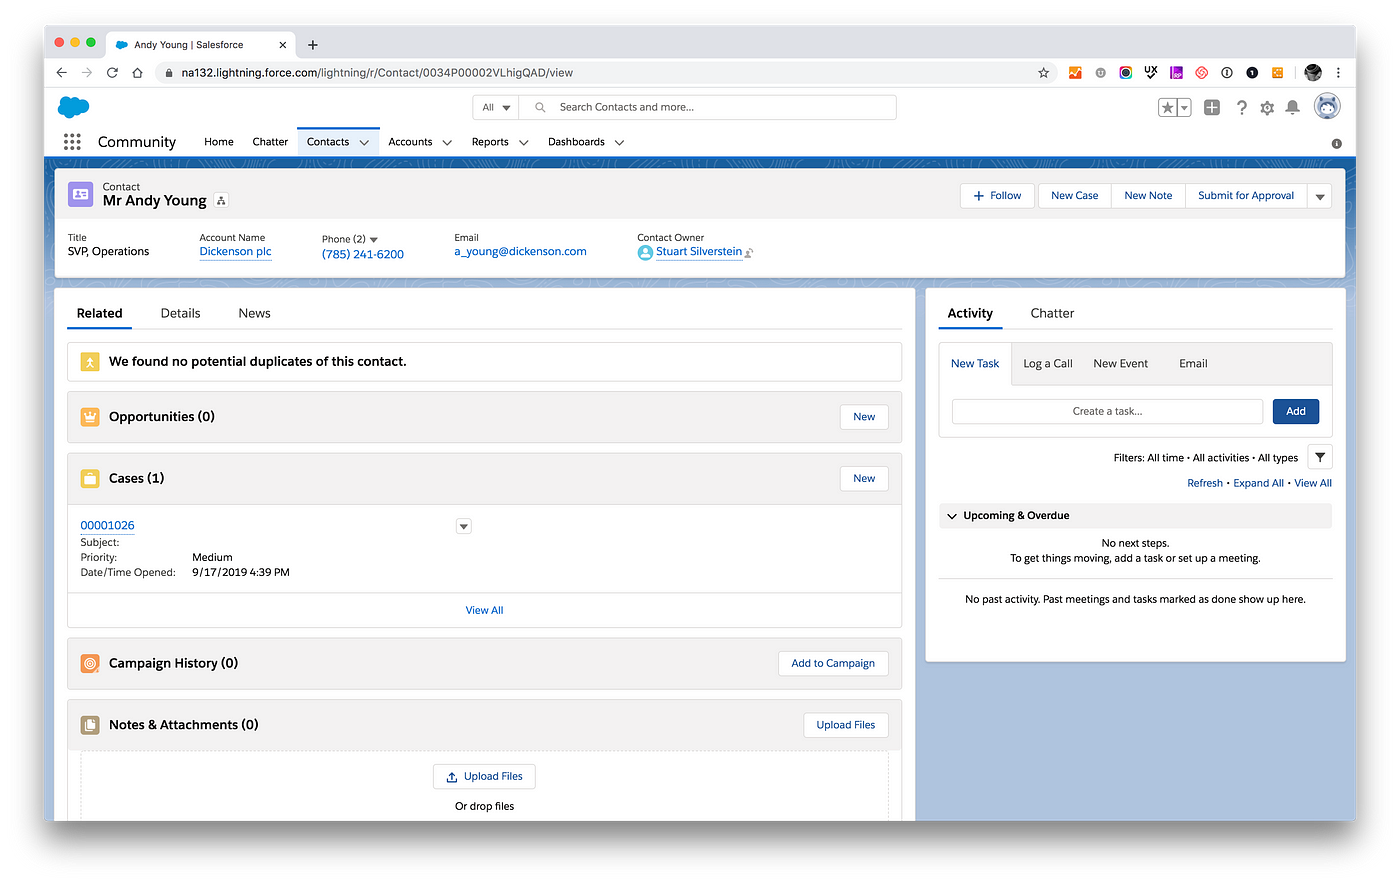Viewport: 1400px width, 884px height.
Task: Open the Dickenson plc account link
Action: (235, 252)
